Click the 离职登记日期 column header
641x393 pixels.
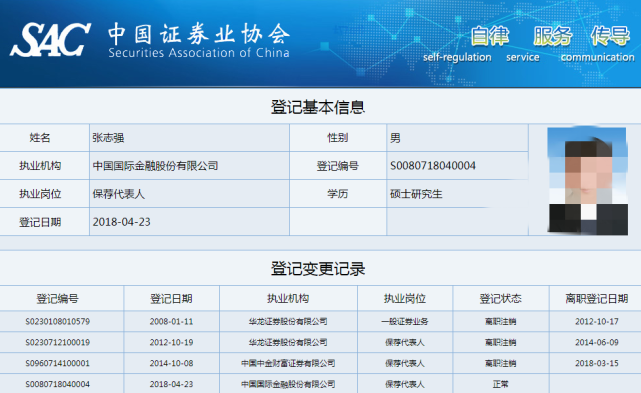click(596, 299)
